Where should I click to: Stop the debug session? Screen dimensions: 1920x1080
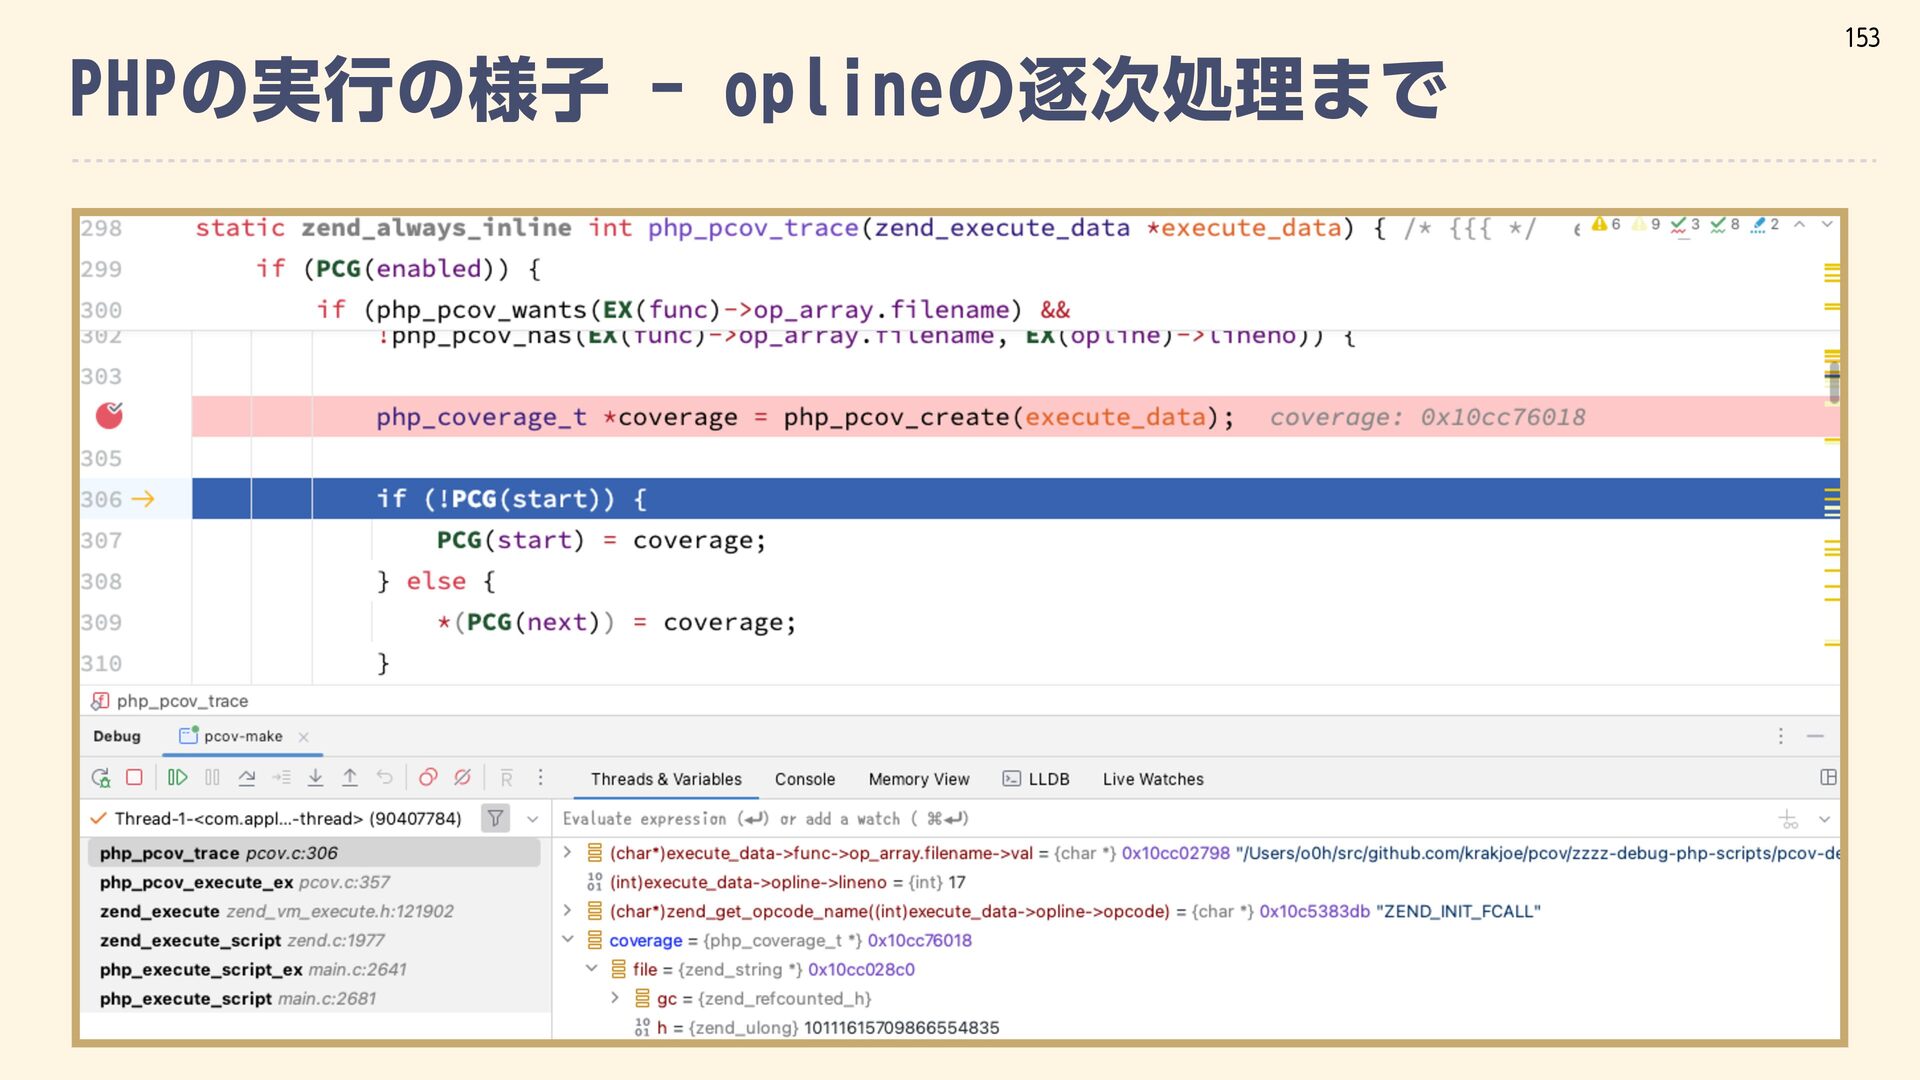click(x=135, y=778)
